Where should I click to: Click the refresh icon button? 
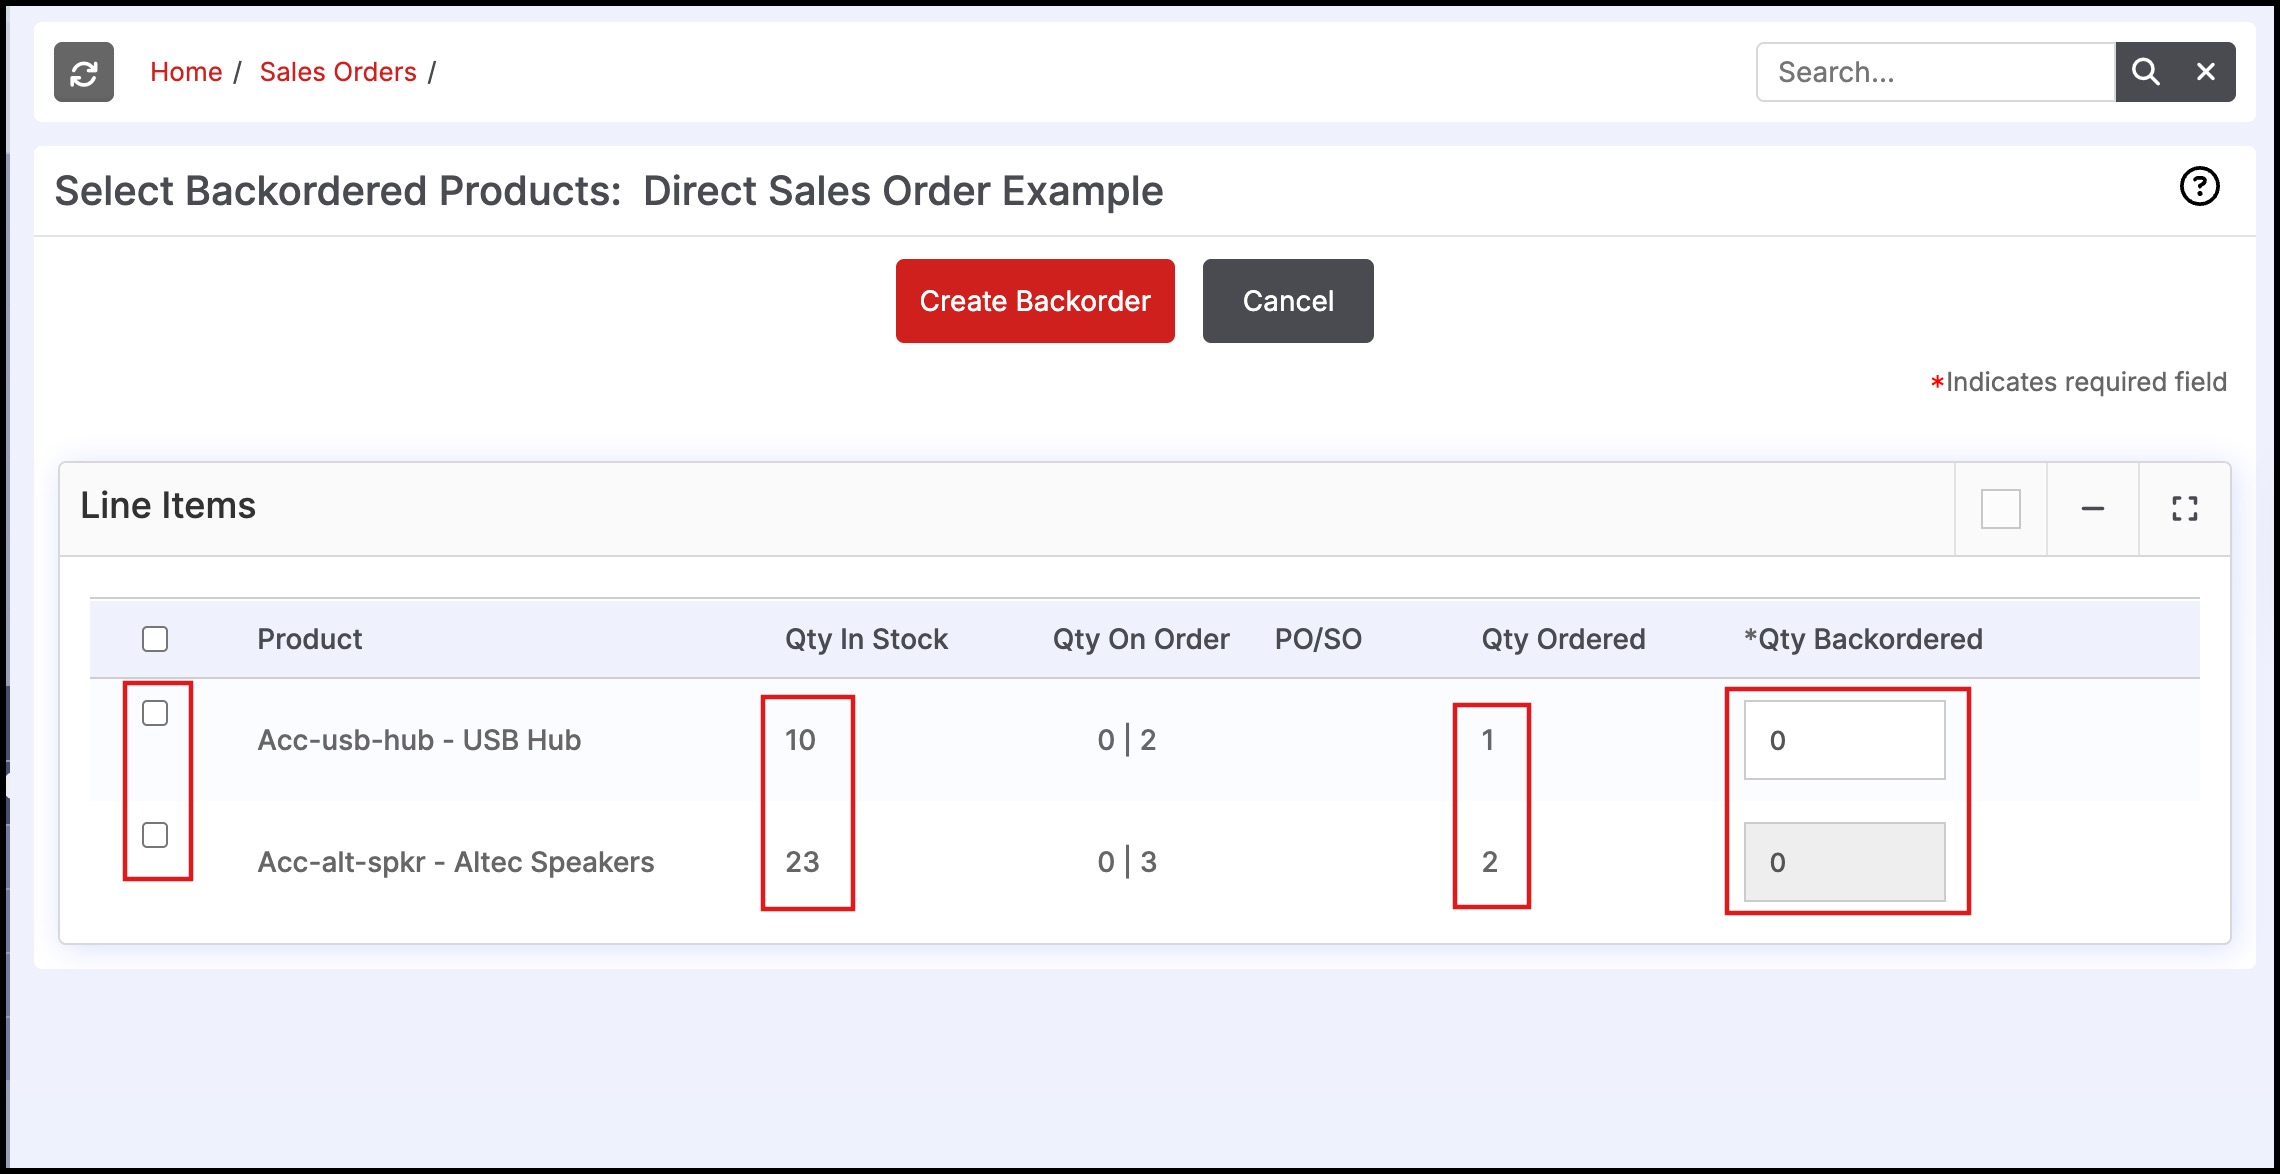[x=84, y=72]
